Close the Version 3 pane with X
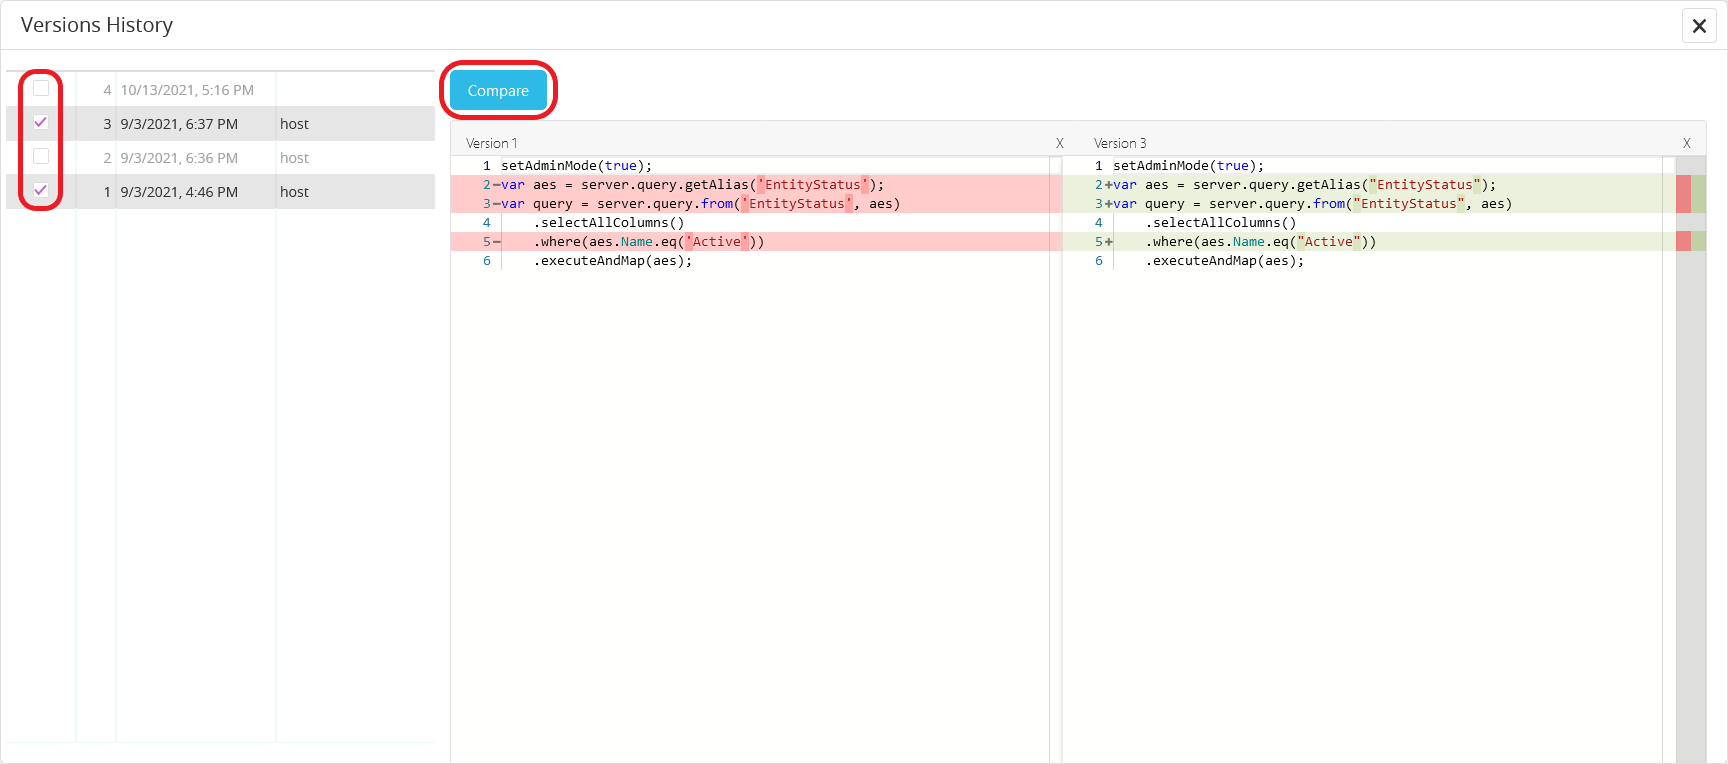The image size is (1728, 764). pos(1686,144)
